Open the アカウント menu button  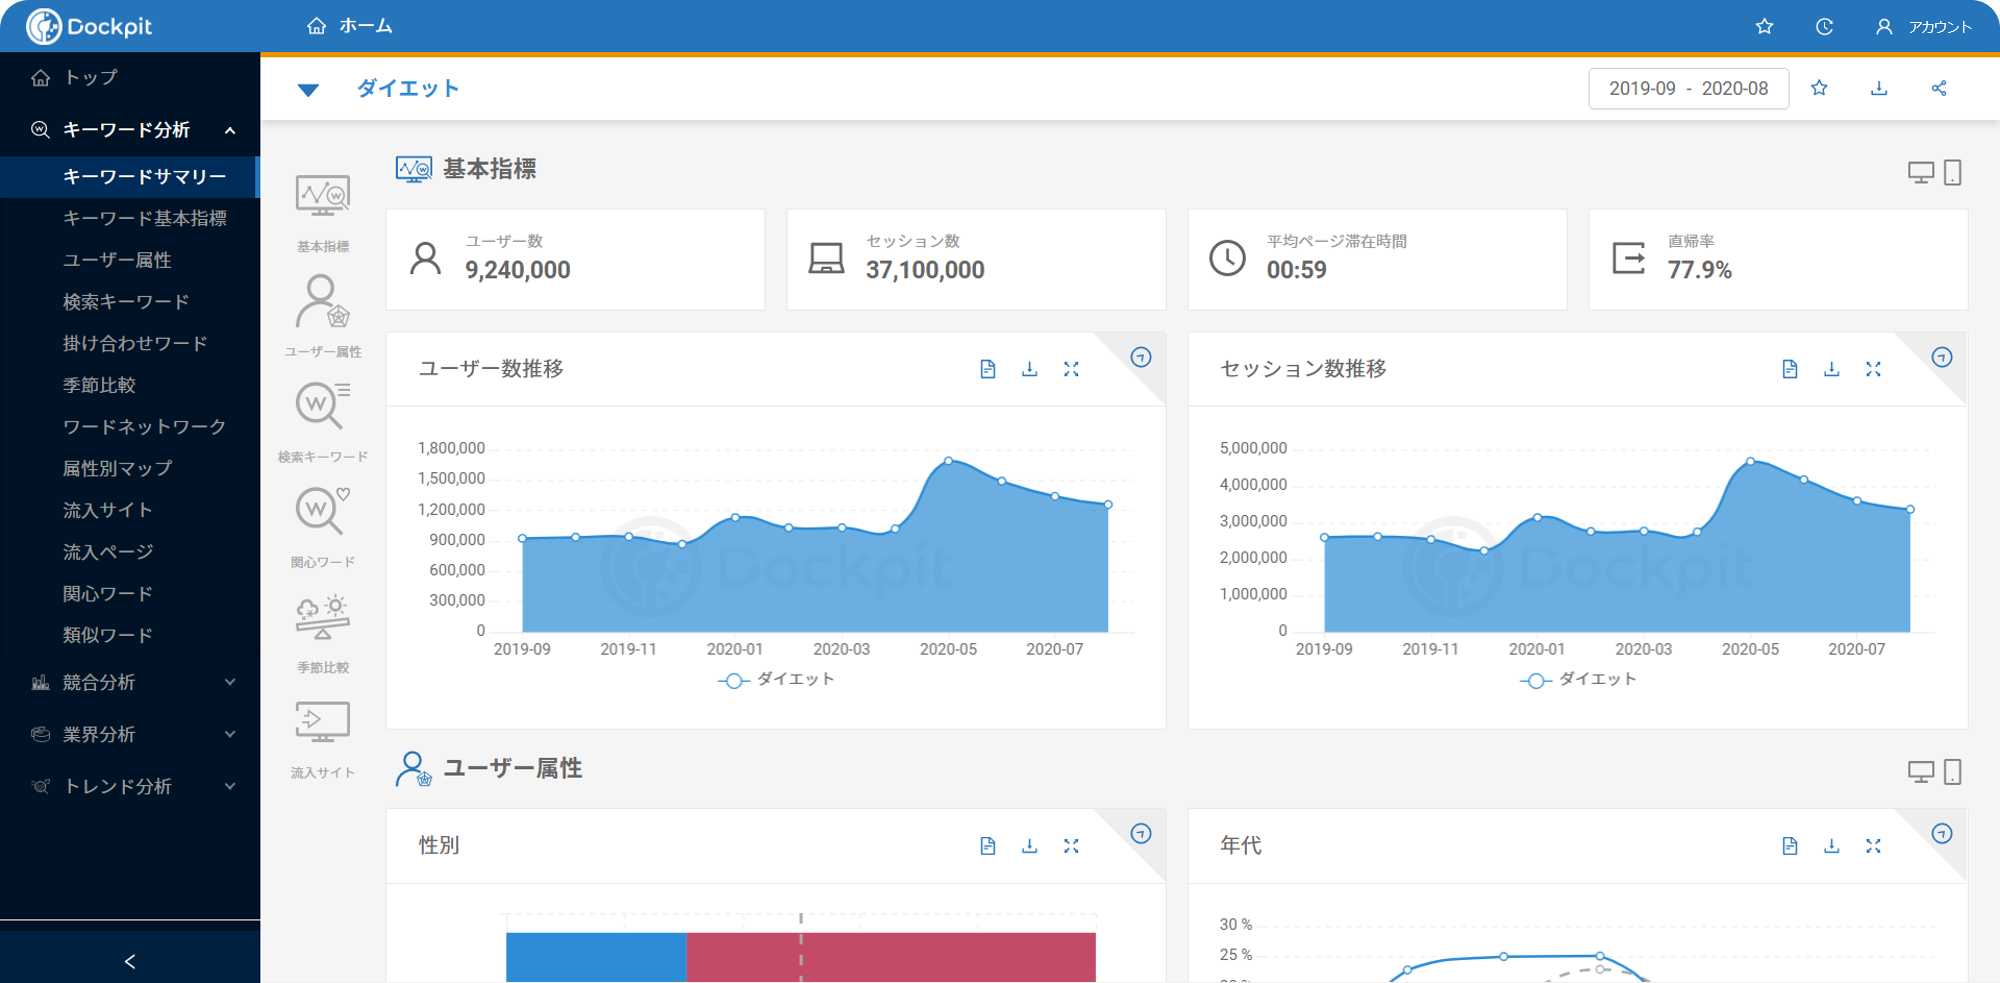pyautogui.click(x=1923, y=27)
